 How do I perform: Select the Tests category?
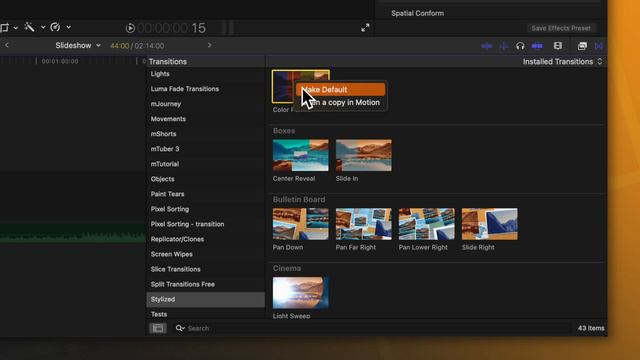point(159,315)
